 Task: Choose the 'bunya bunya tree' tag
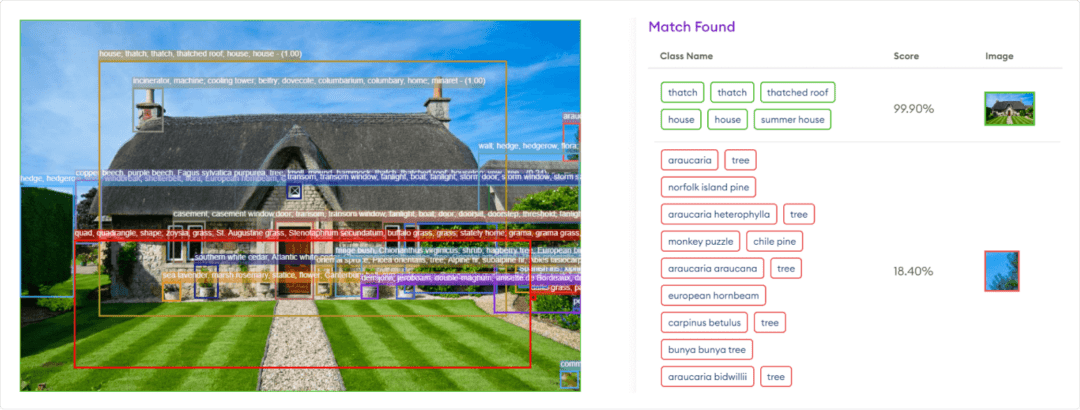[706, 349]
